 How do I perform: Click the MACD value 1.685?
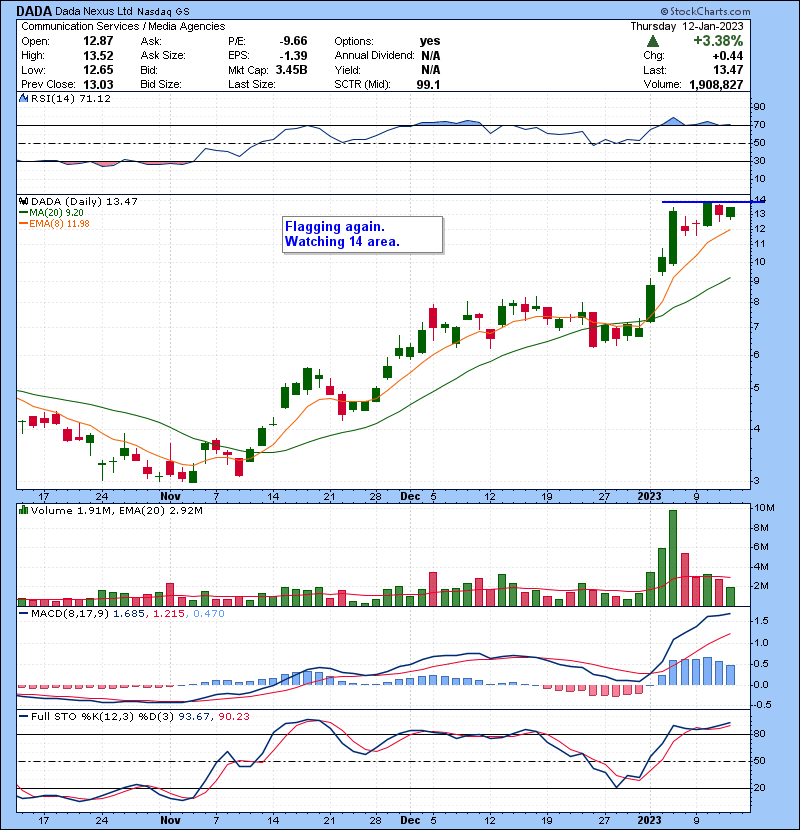[129, 614]
